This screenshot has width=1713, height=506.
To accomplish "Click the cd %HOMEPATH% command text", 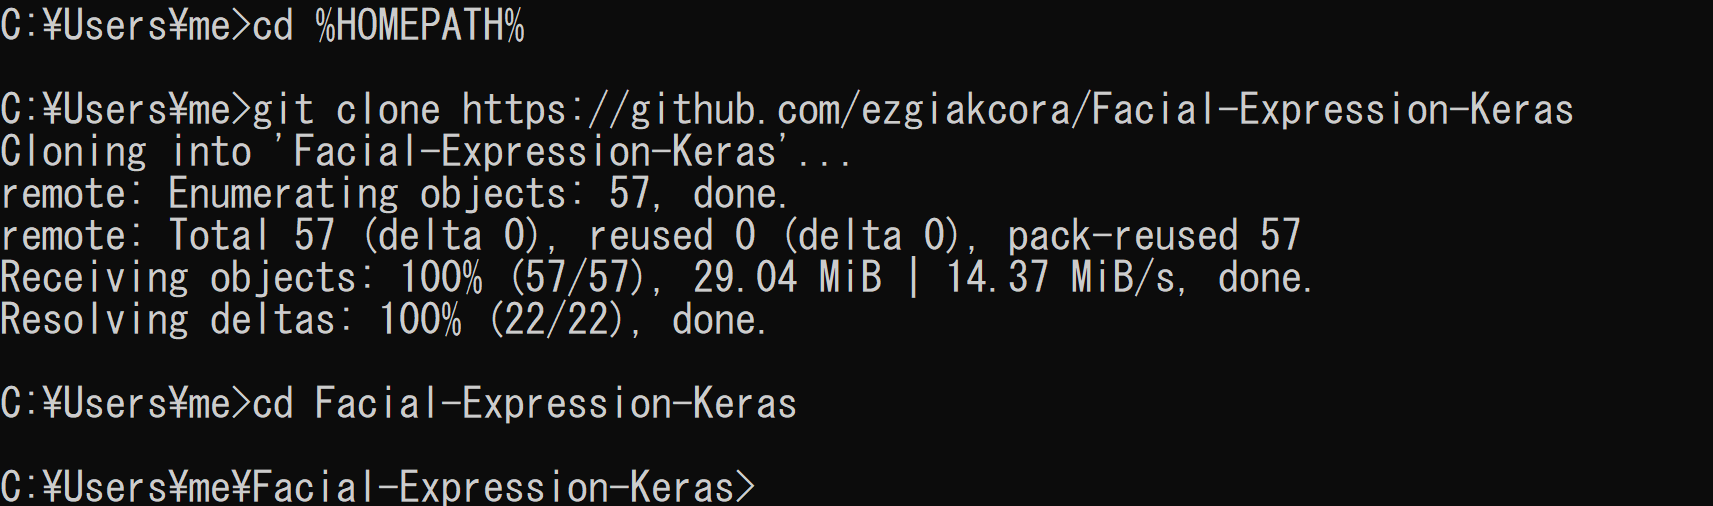I will (388, 26).
